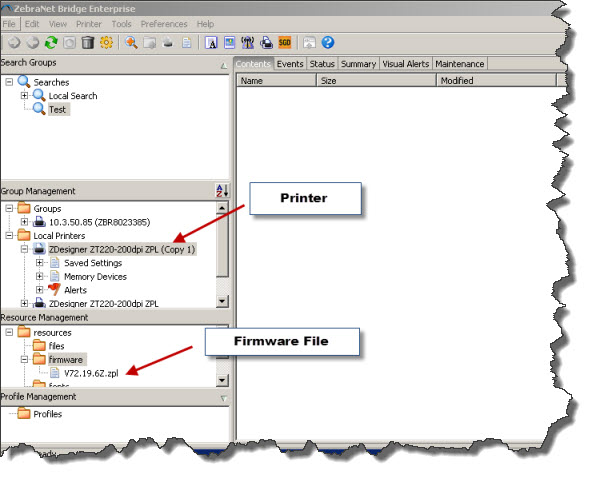Expand the 10.3.50.85 printer node
This screenshot has width=594, height=480.
[24, 222]
